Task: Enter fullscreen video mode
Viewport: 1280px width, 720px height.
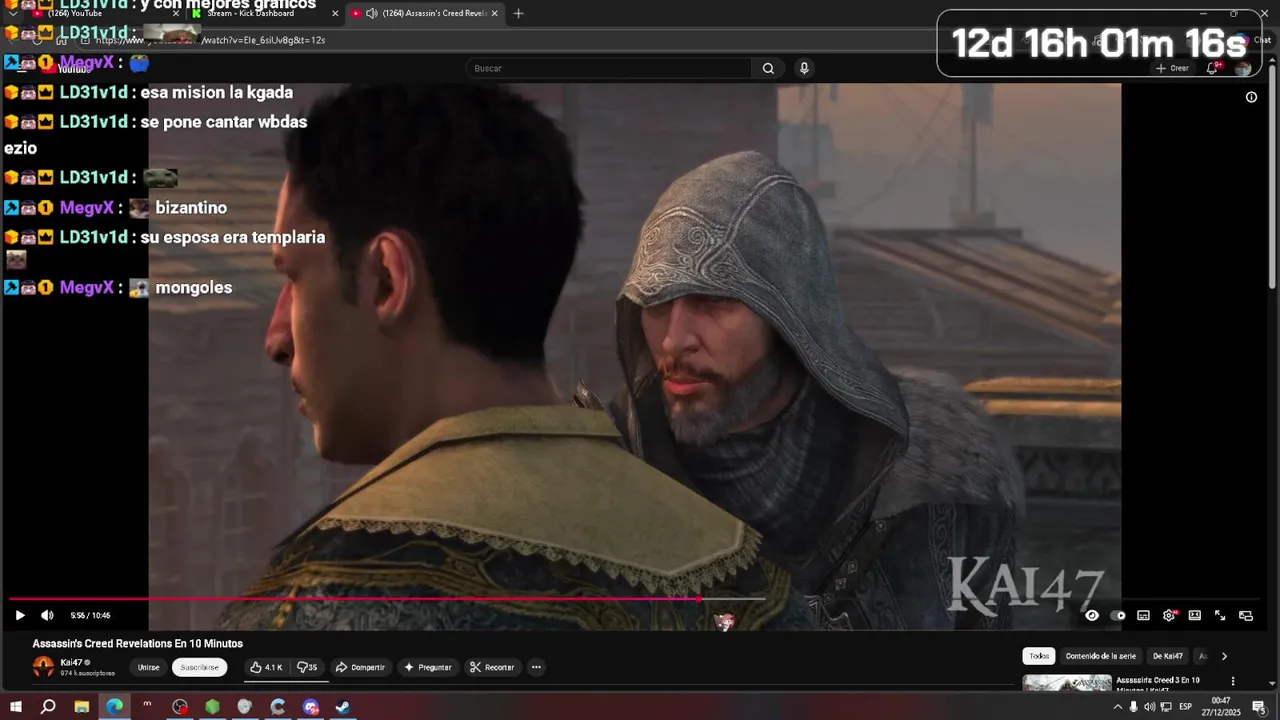Action: click(1220, 615)
